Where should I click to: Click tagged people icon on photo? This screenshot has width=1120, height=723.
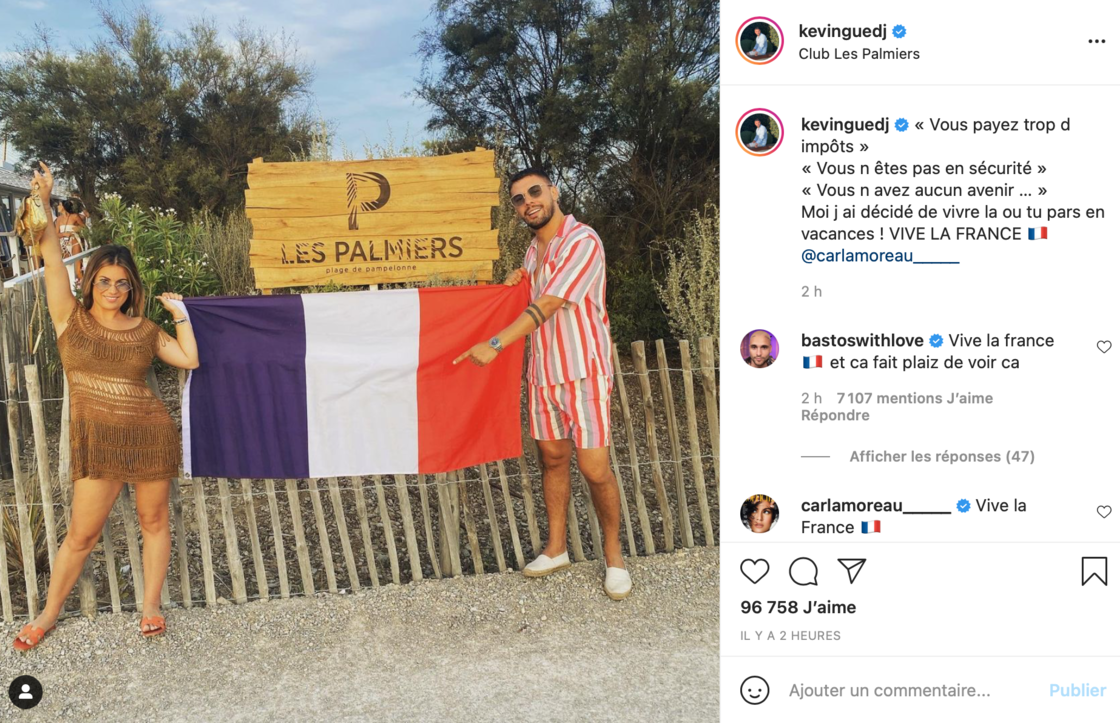(x=26, y=692)
